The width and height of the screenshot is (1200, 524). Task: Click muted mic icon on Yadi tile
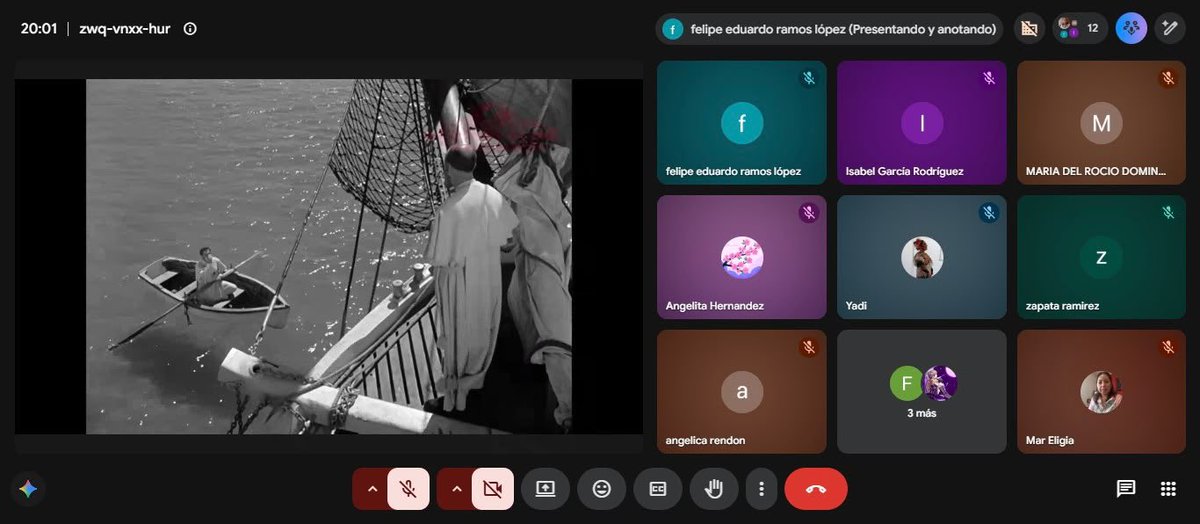[x=989, y=212]
